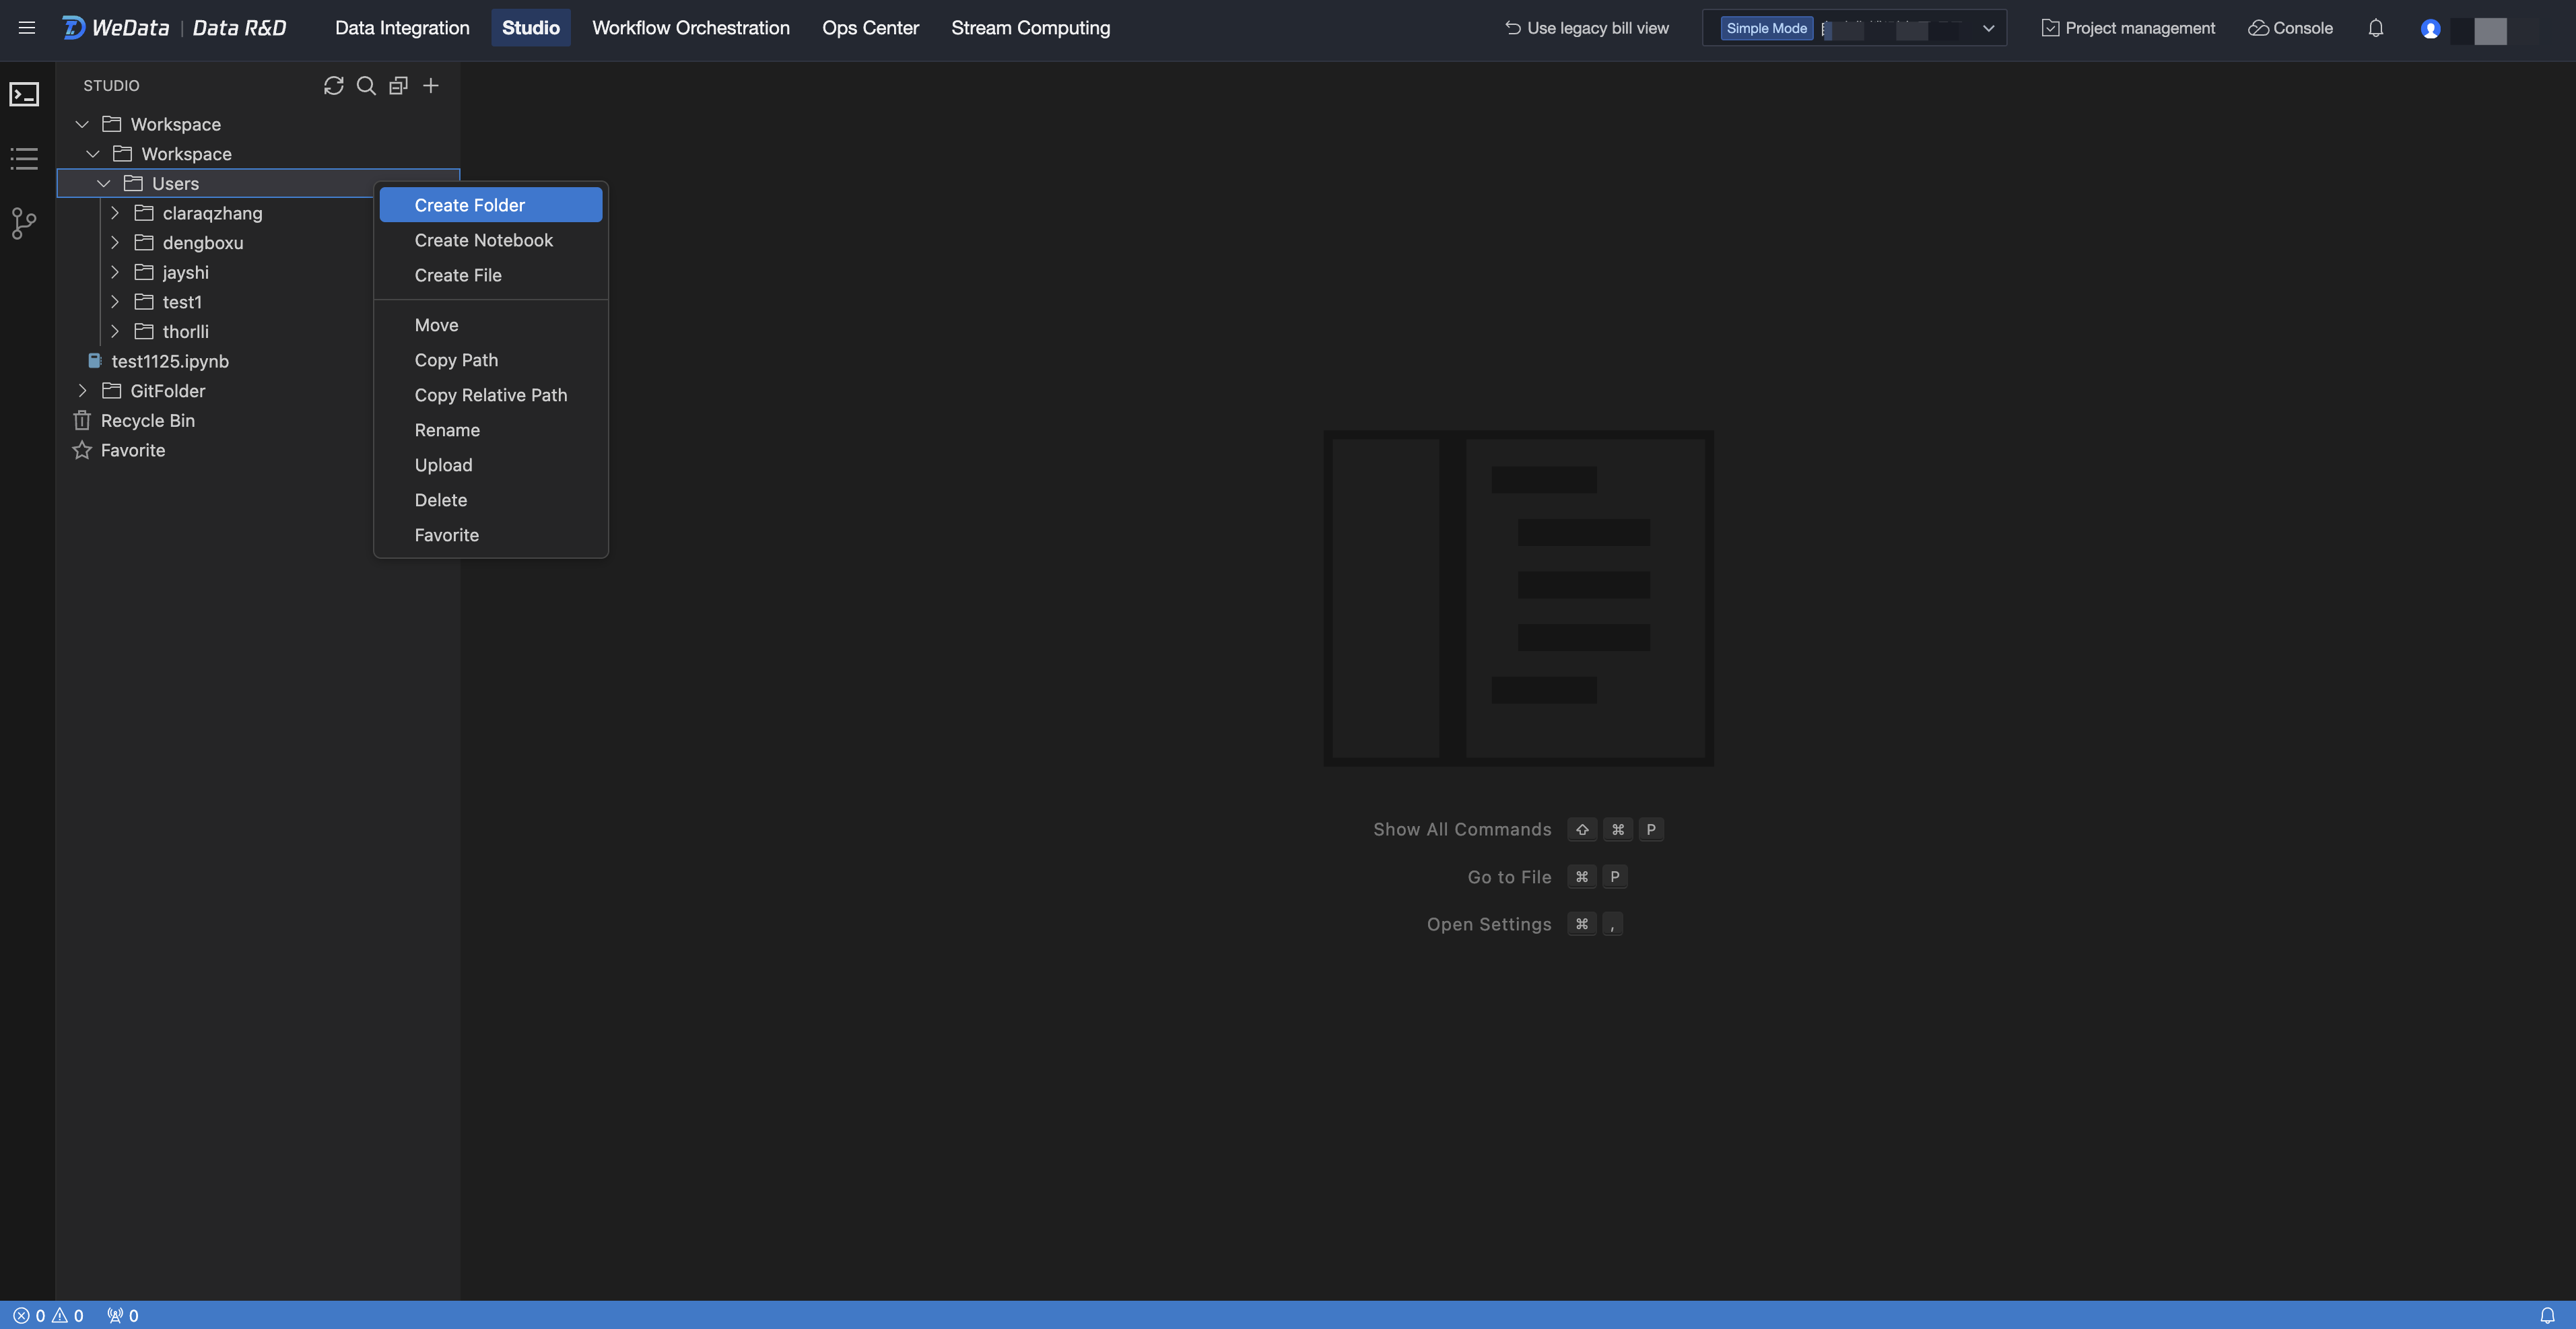Screen dimensions: 2576x1329
Task: Open the Simple Mode project dropdown
Action: [x=1988, y=28]
